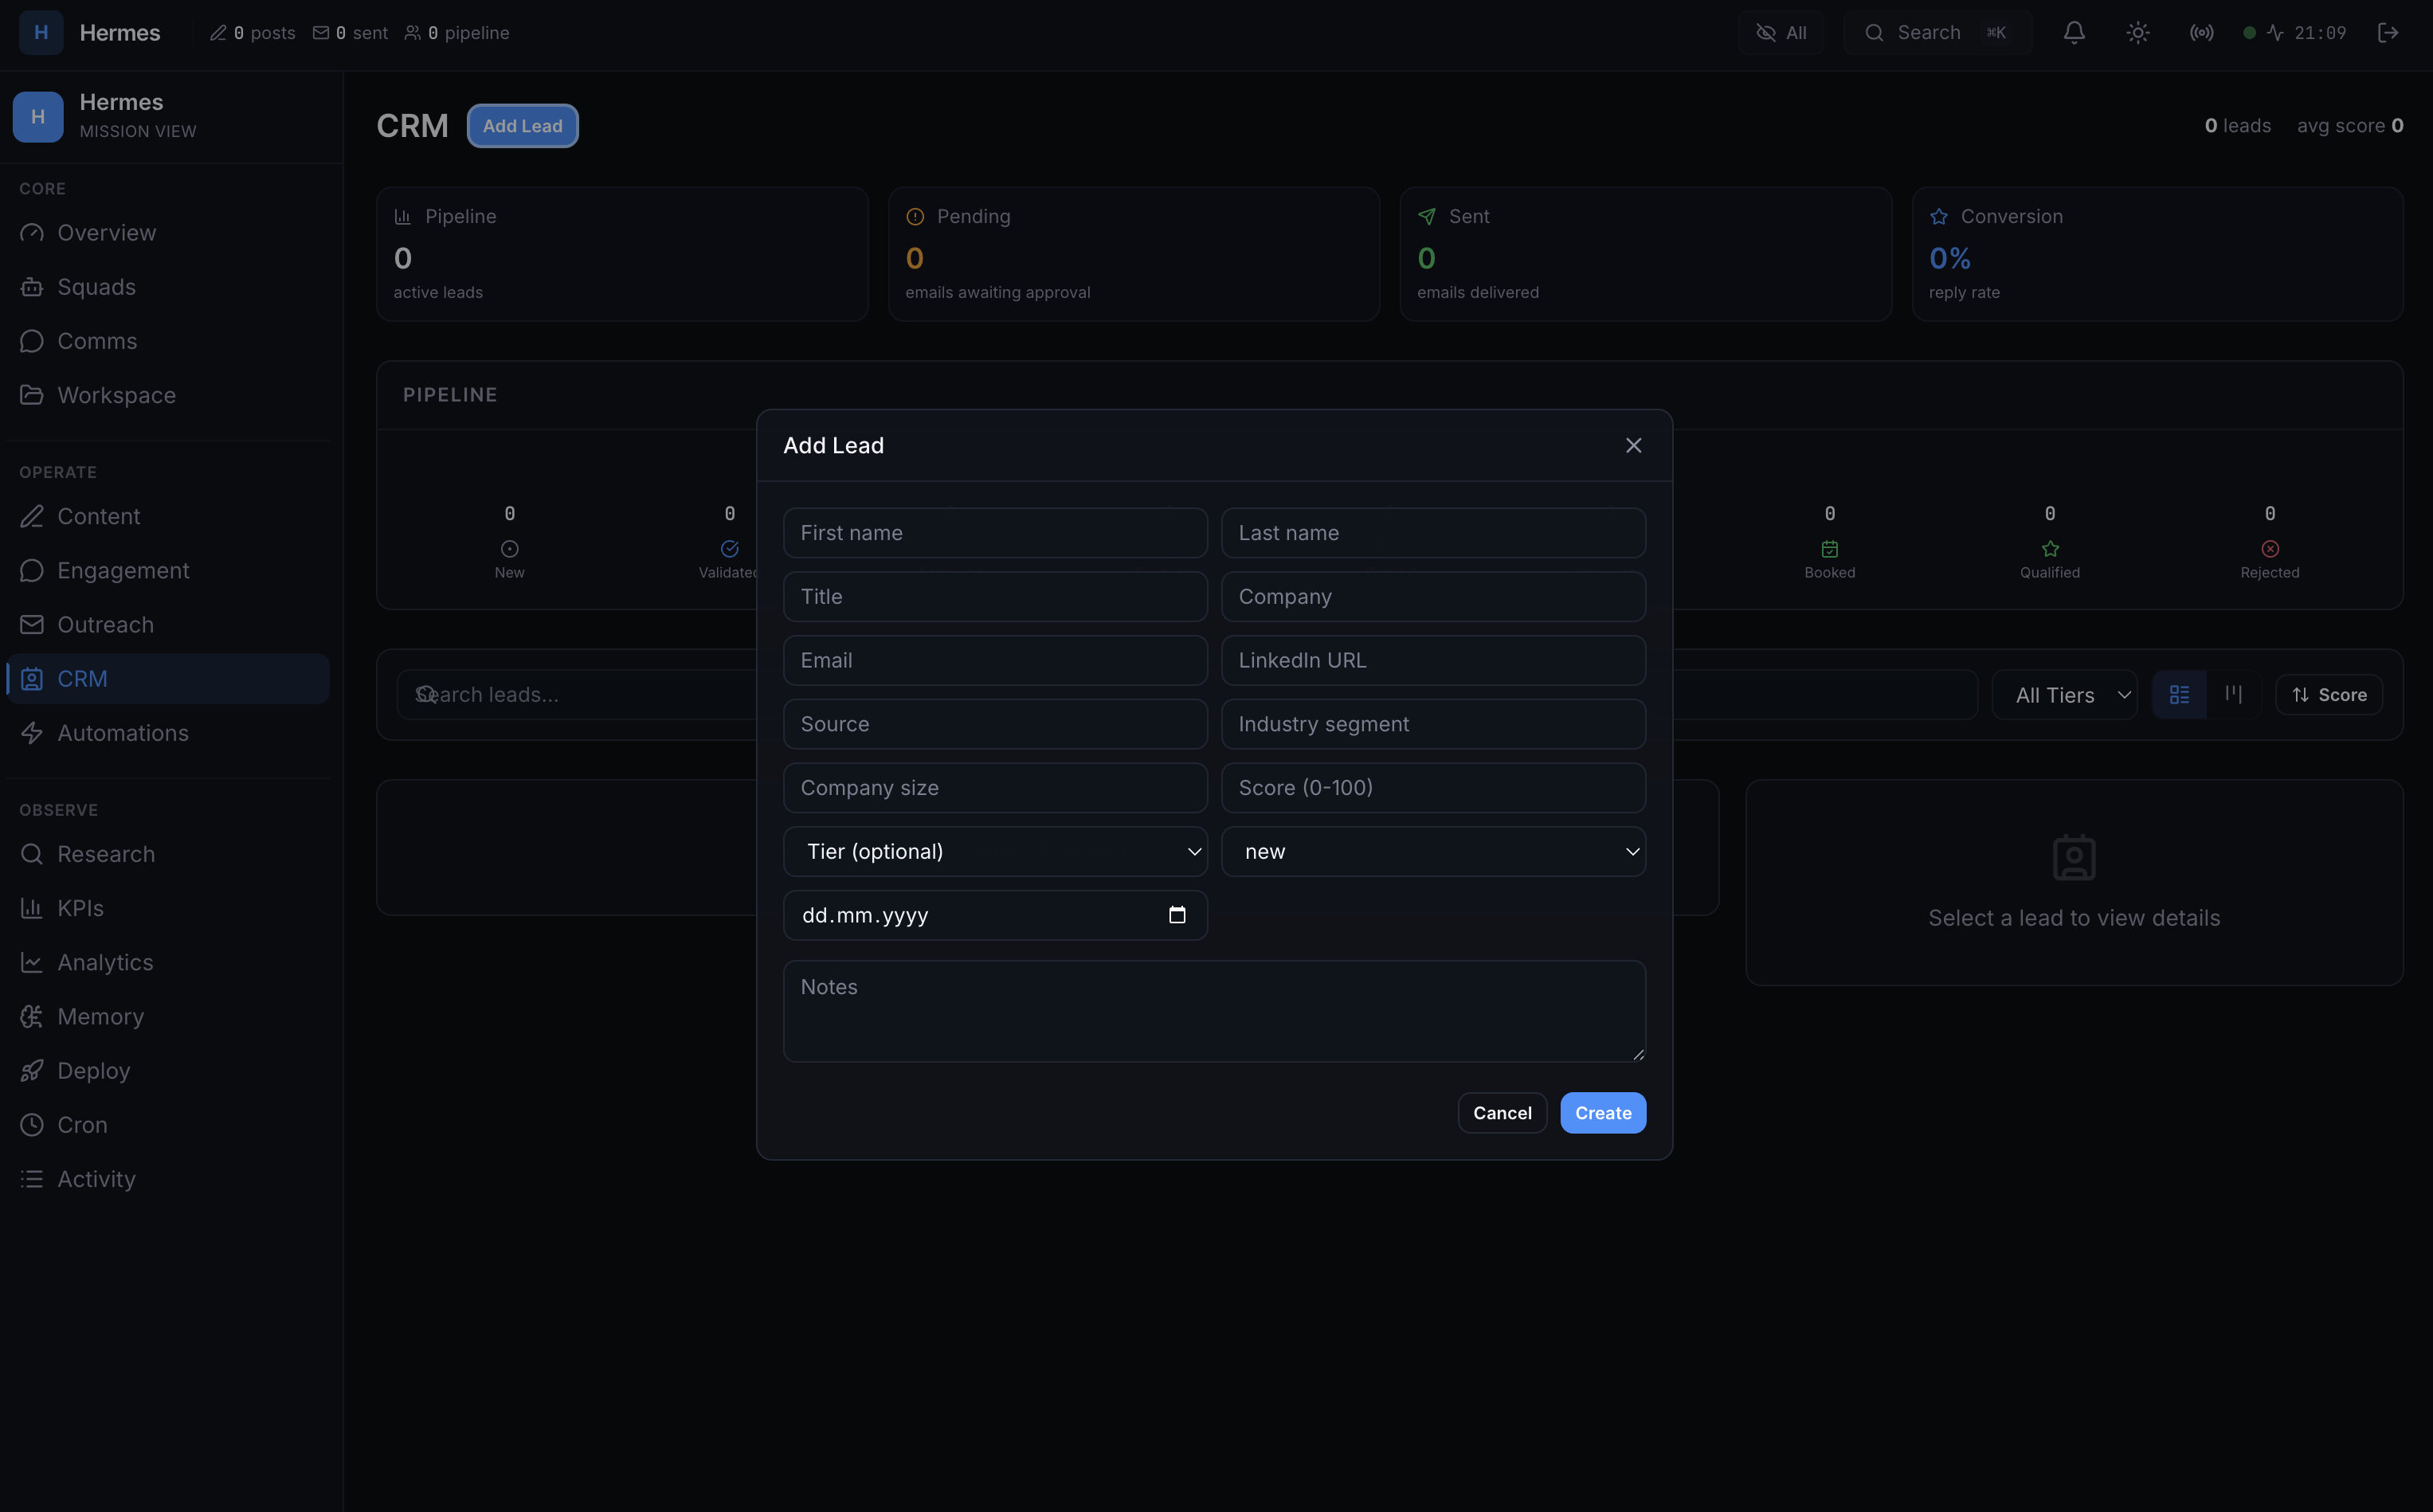This screenshot has width=2433, height=1512.
Task: Click the Rejected pipeline stage icon
Action: 2269,549
